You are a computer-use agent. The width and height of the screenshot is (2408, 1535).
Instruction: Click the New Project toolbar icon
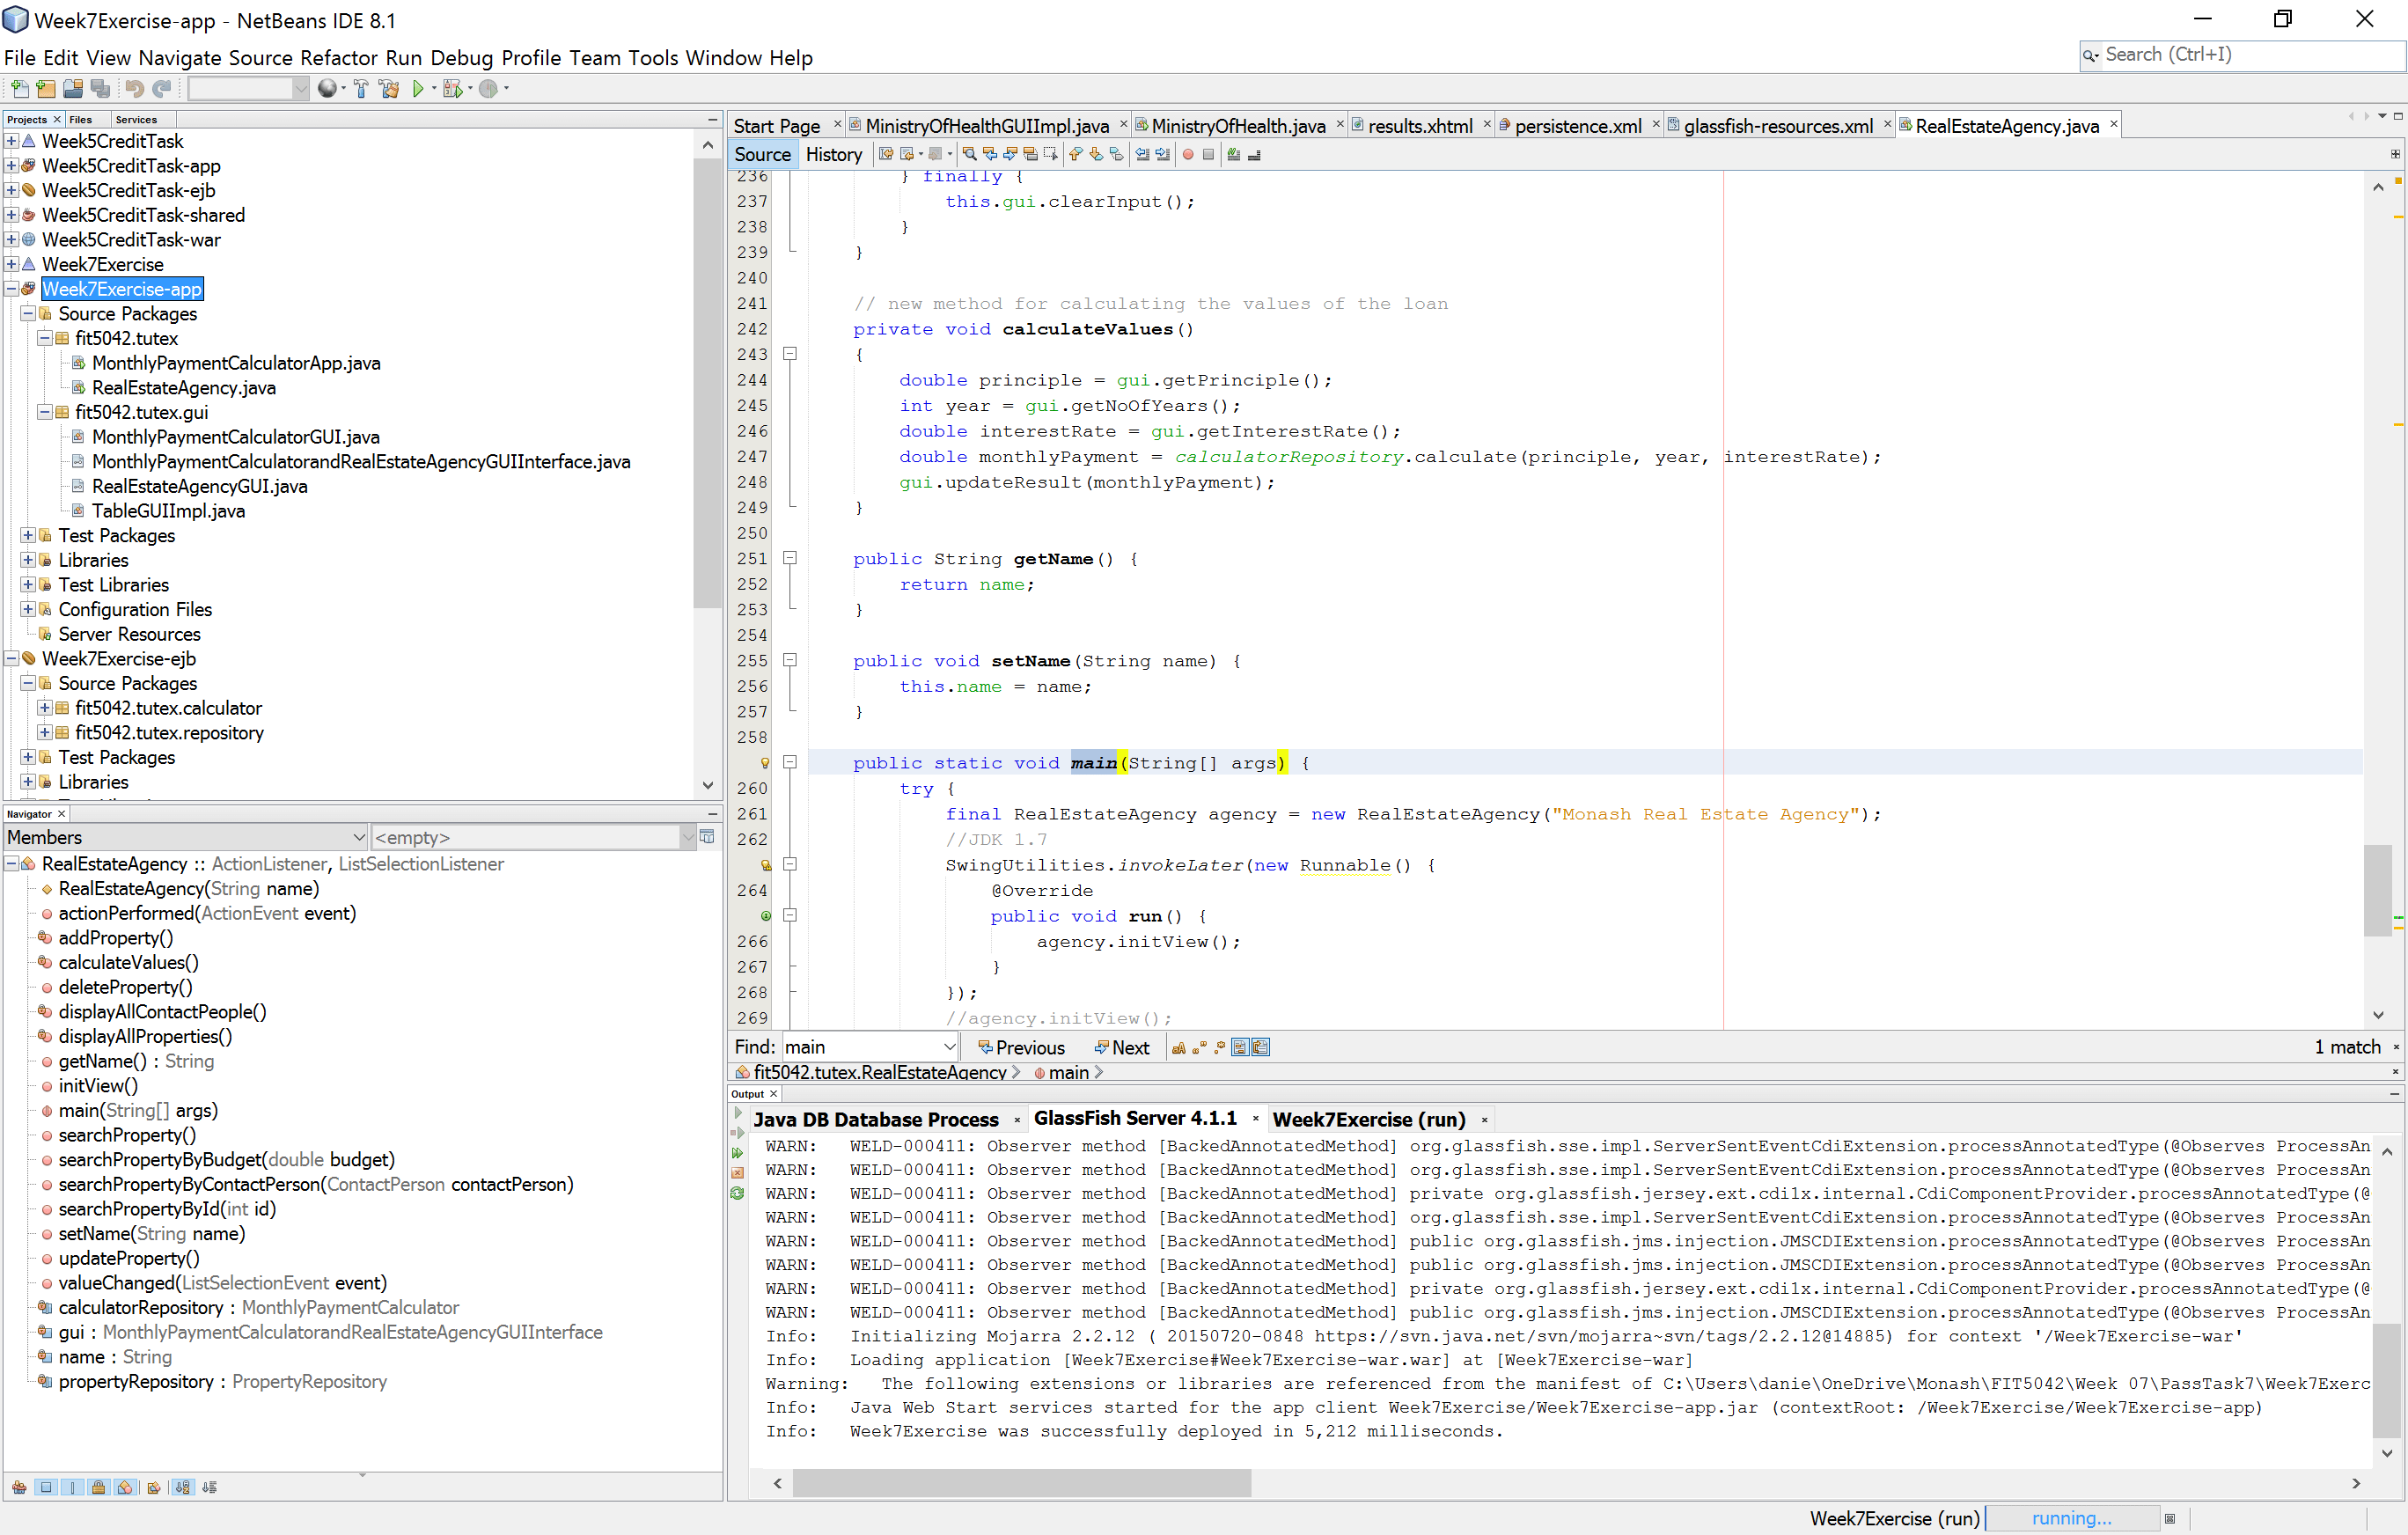click(46, 89)
